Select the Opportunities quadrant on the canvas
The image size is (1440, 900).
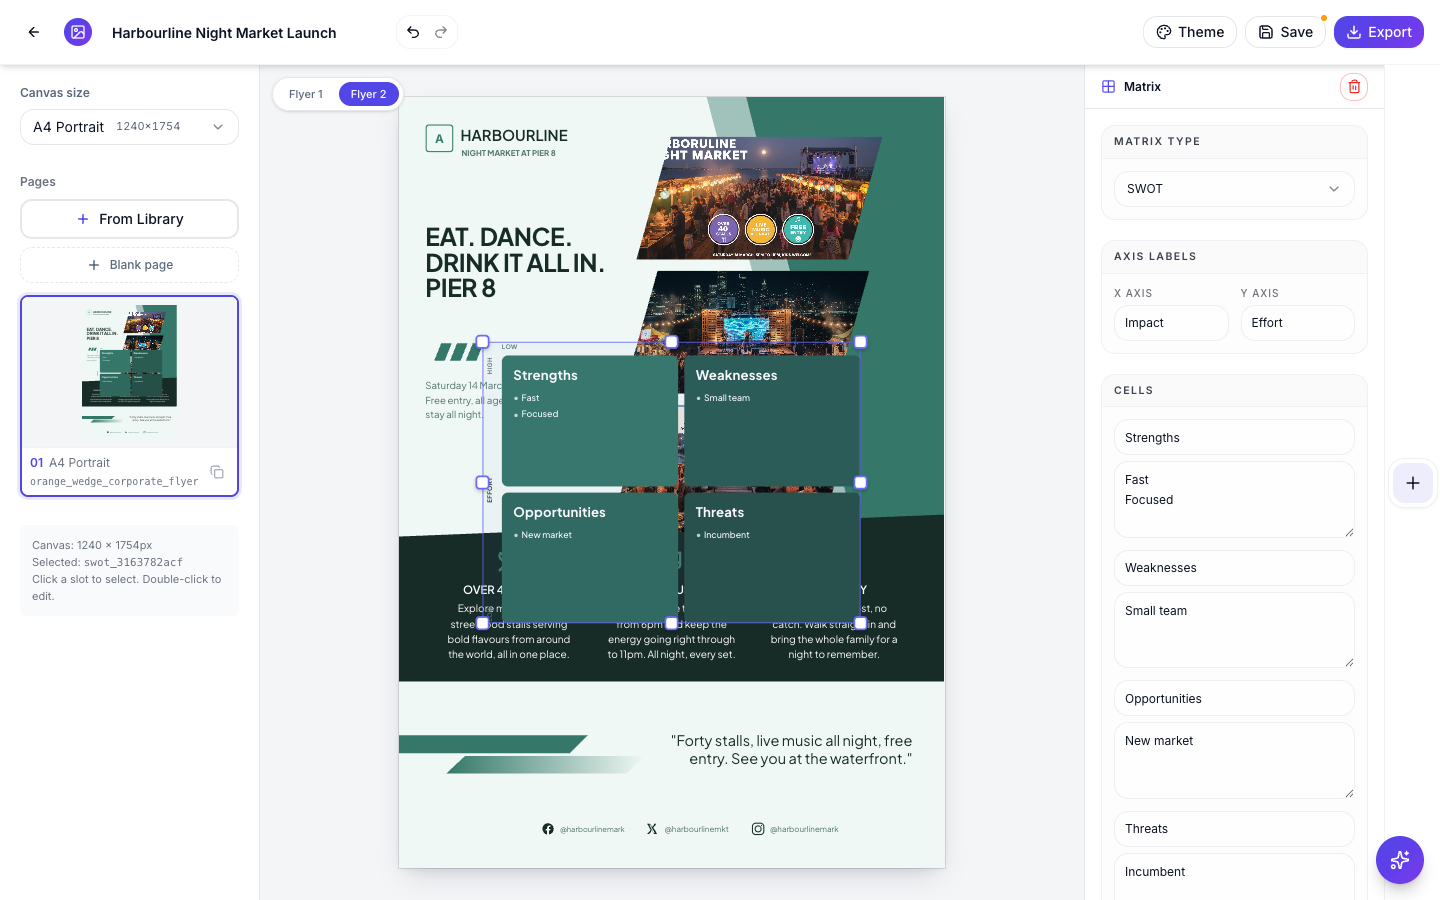tap(589, 558)
